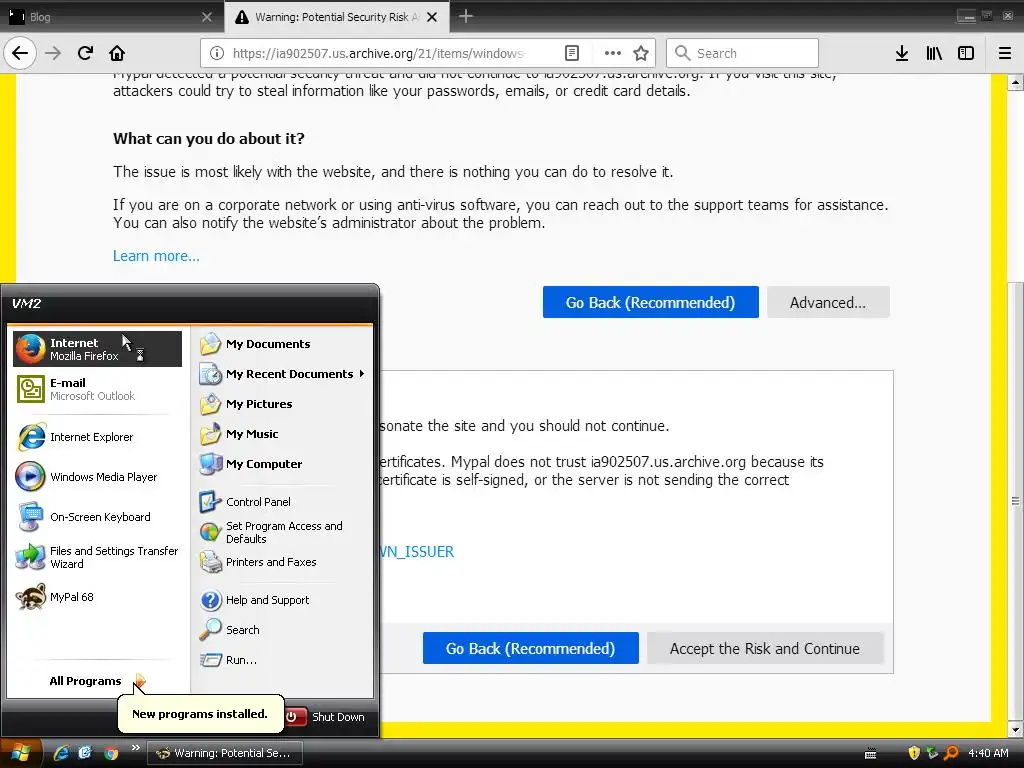This screenshot has height=768, width=1024.
Task: Click page scrollbar up arrow
Action: [1016, 82]
